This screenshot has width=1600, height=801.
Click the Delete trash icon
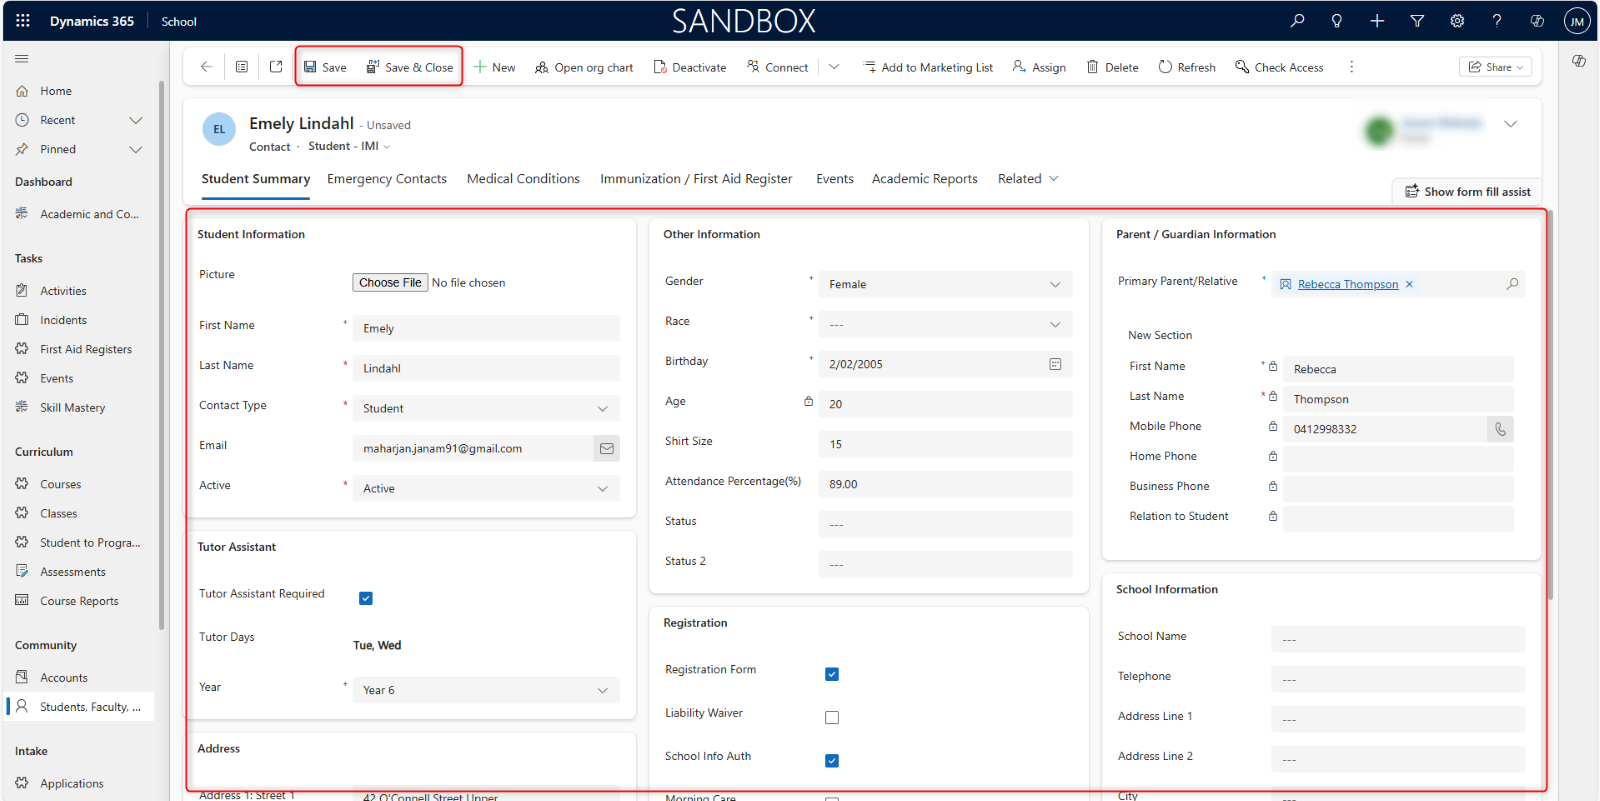pos(1092,67)
